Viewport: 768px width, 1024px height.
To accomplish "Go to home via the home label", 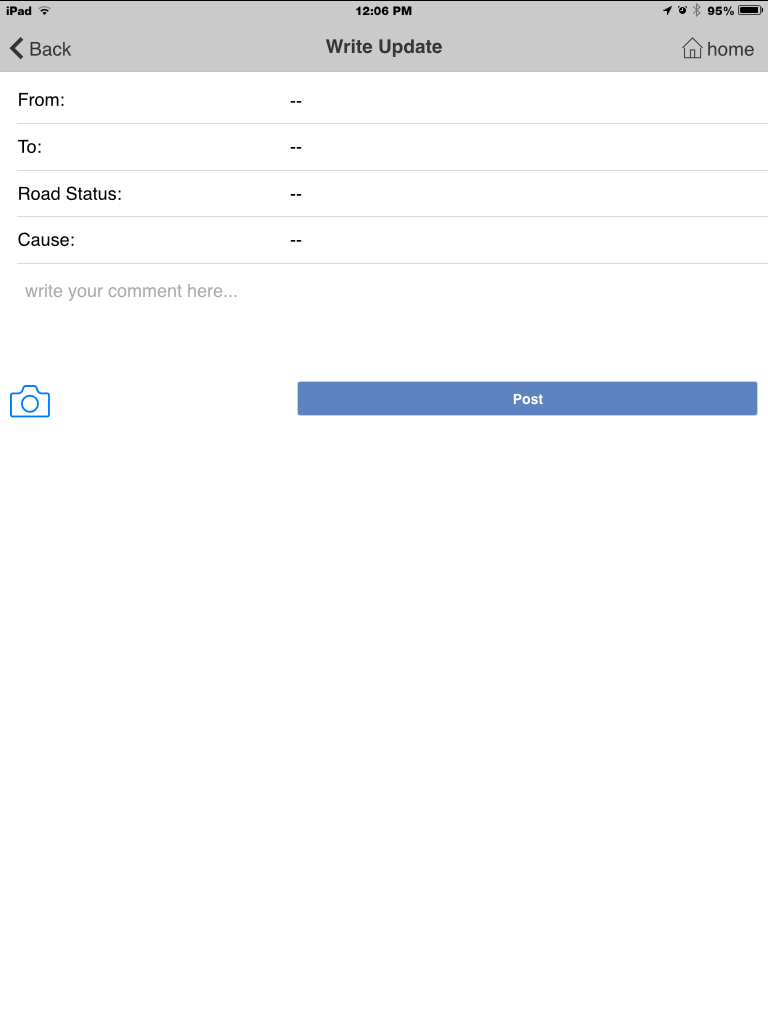I will coord(730,49).
